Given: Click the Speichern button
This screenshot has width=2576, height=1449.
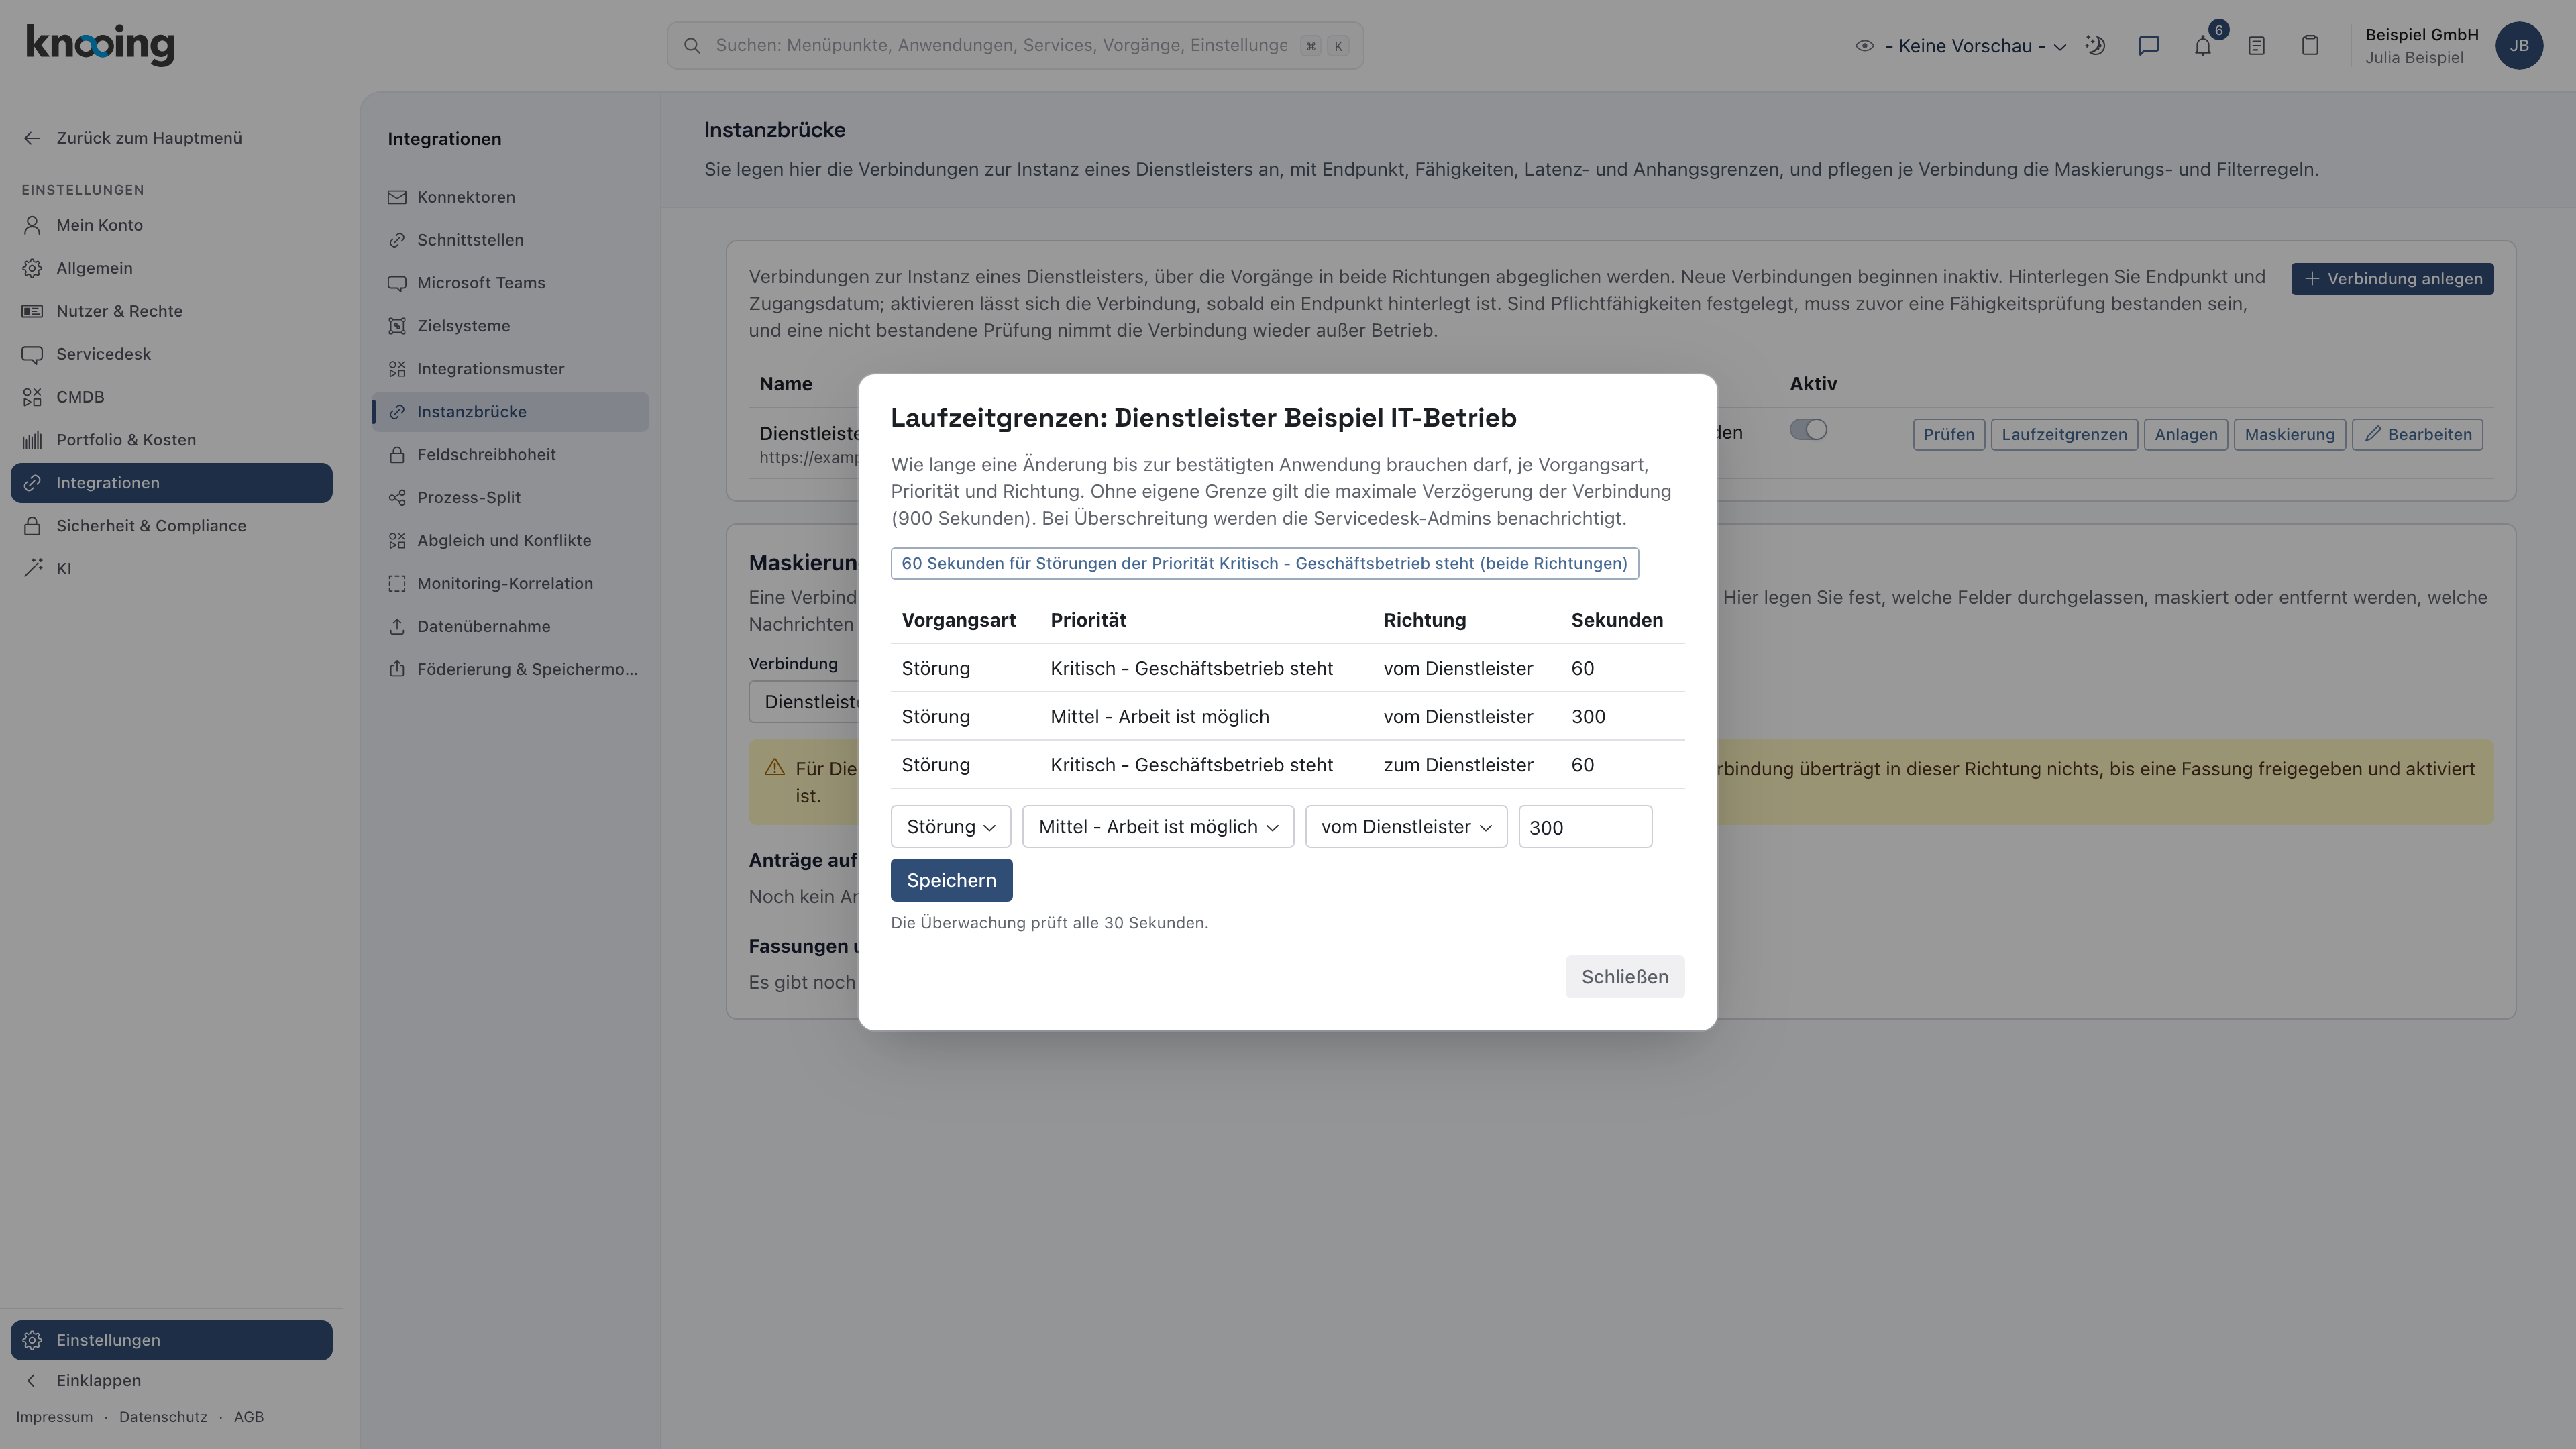Looking at the screenshot, I should coord(951,881).
